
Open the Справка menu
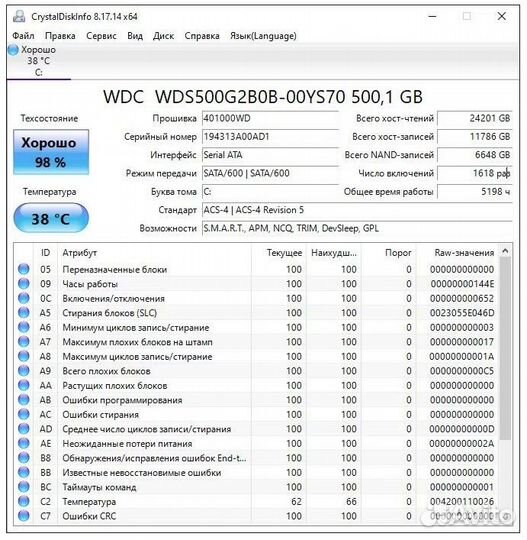click(x=202, y=36)
